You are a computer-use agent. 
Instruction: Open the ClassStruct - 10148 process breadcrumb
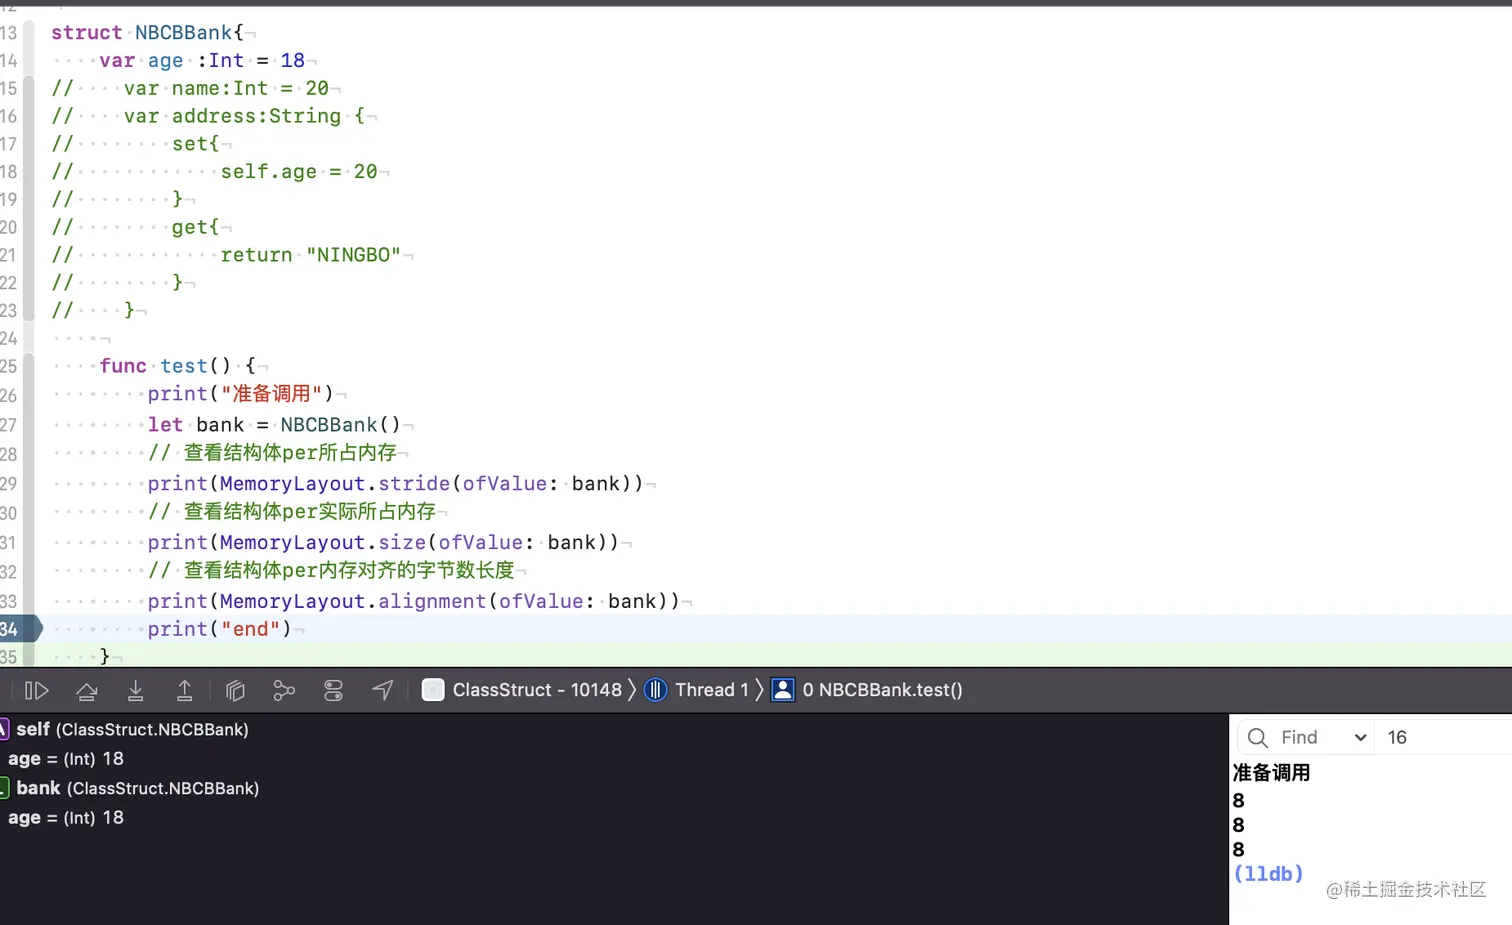click(x=537, y=690)
